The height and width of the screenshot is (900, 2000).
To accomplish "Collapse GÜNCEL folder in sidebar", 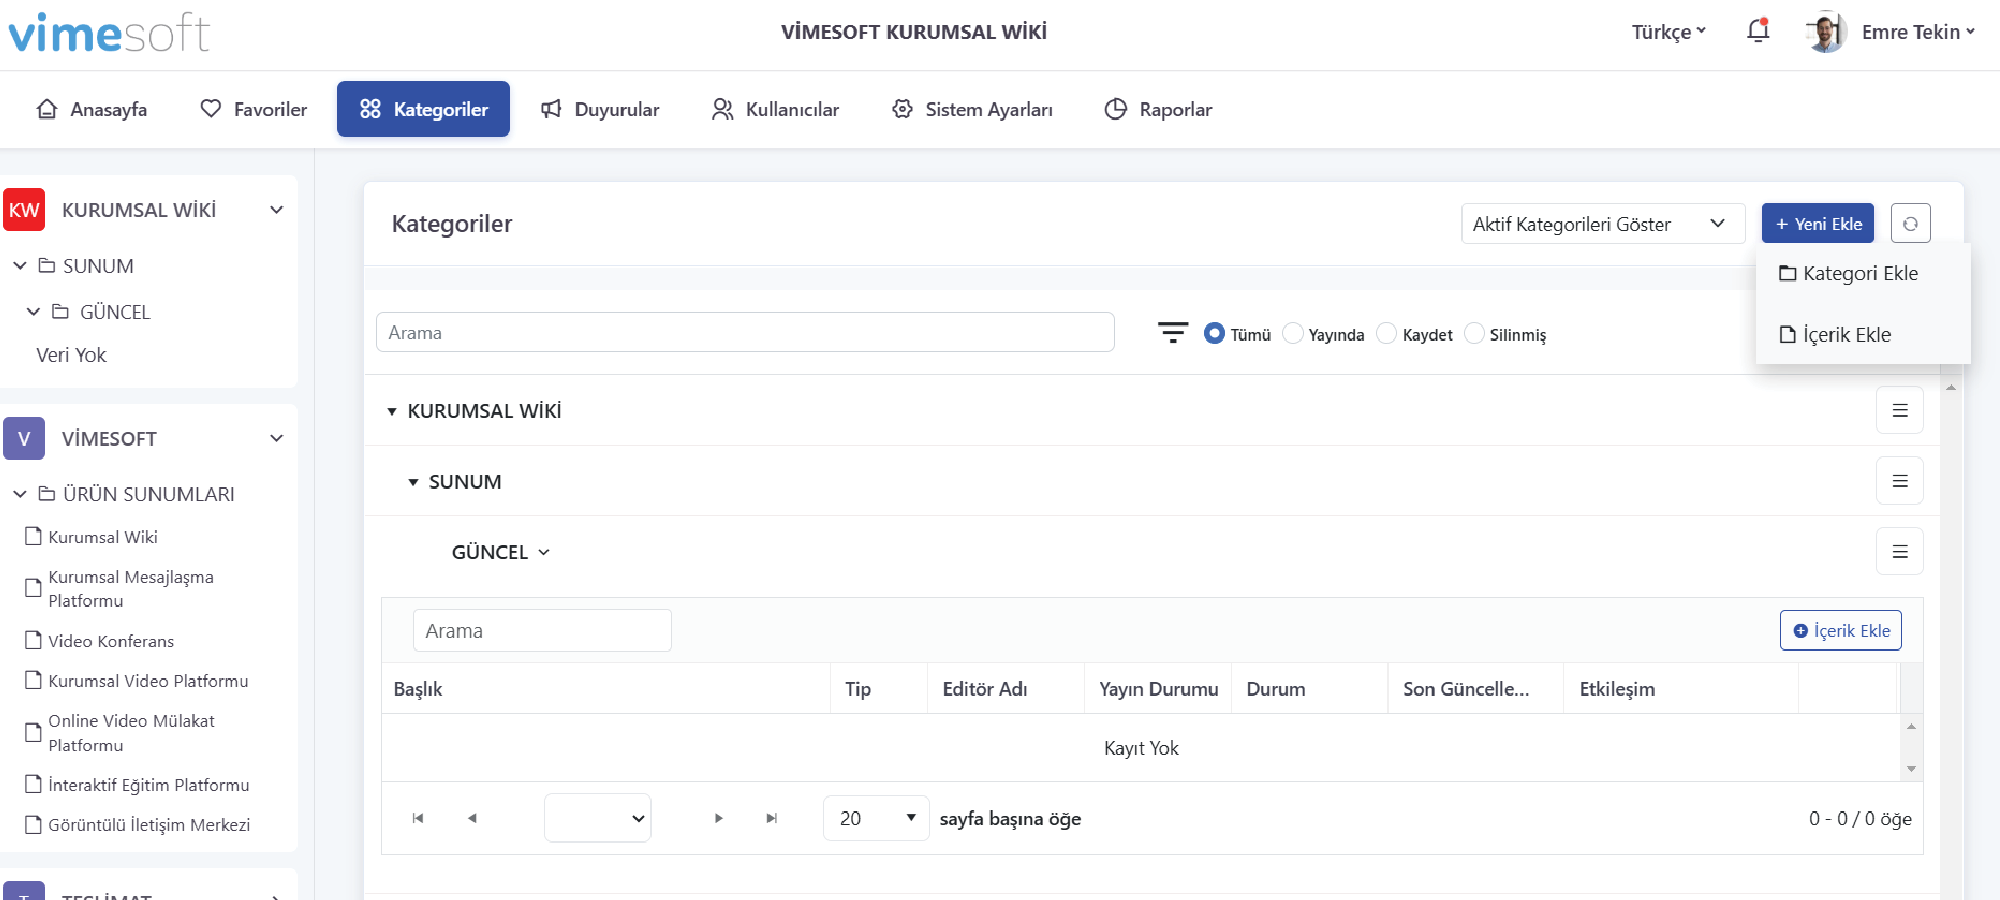I will pos(33,312).
